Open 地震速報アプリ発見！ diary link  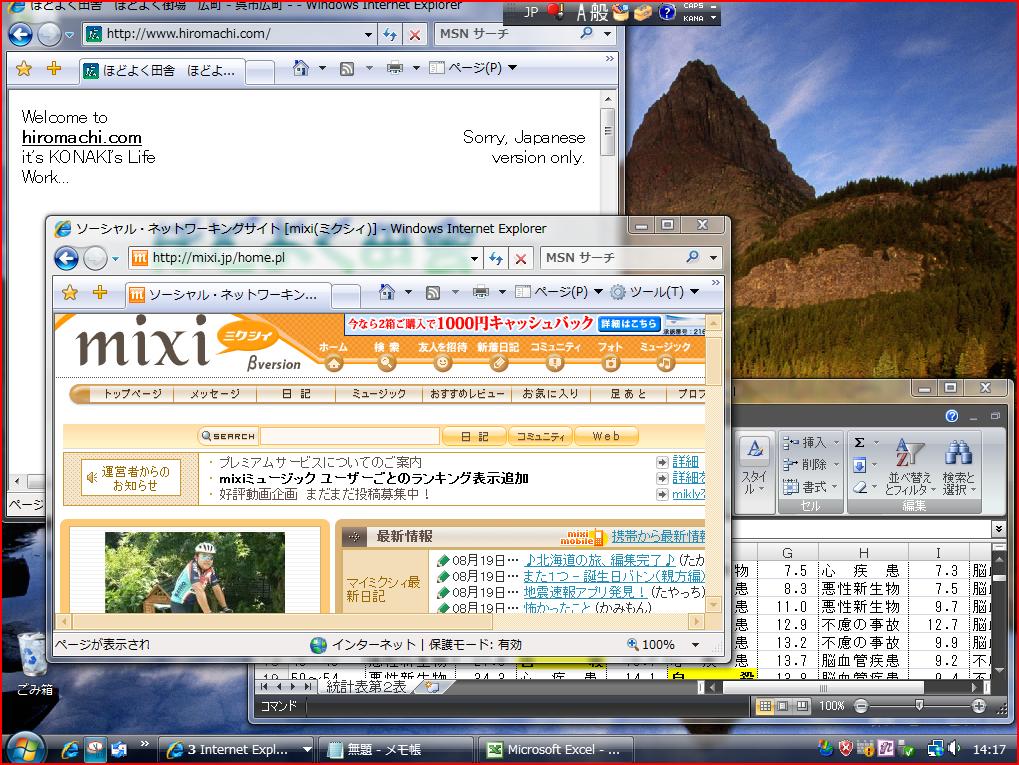click(585, 592)
